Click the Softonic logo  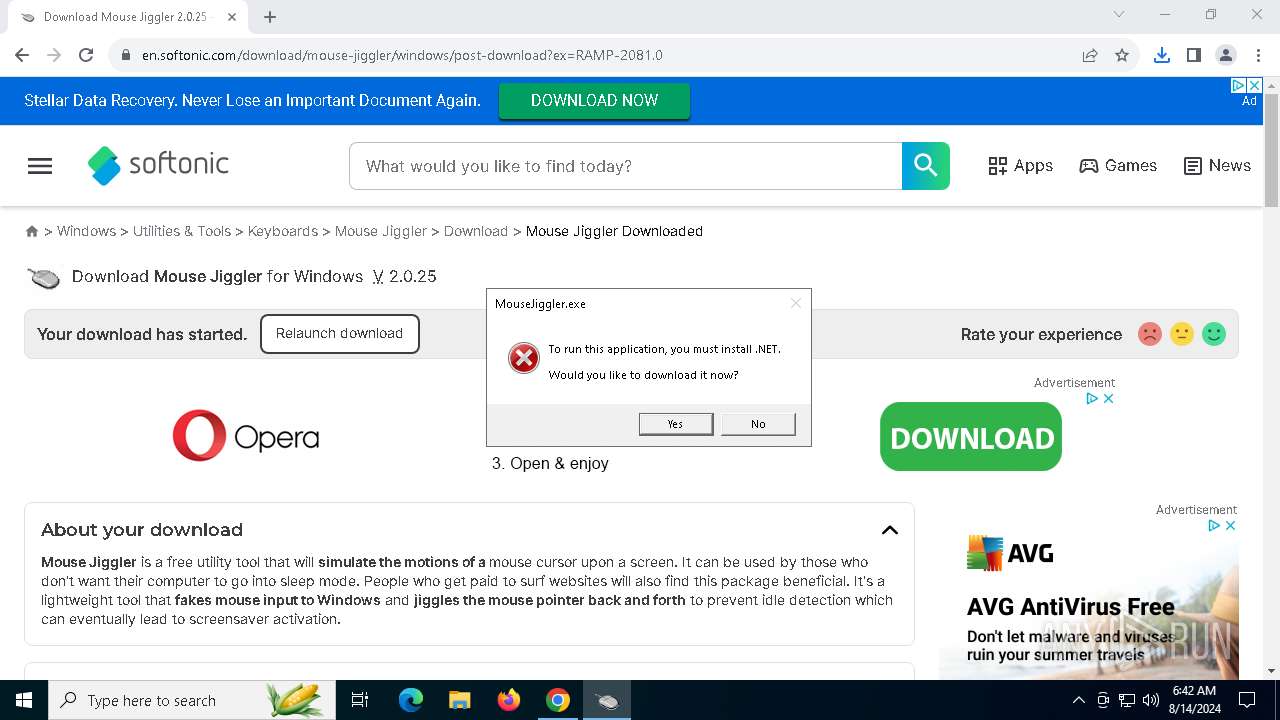click(158, 165)
